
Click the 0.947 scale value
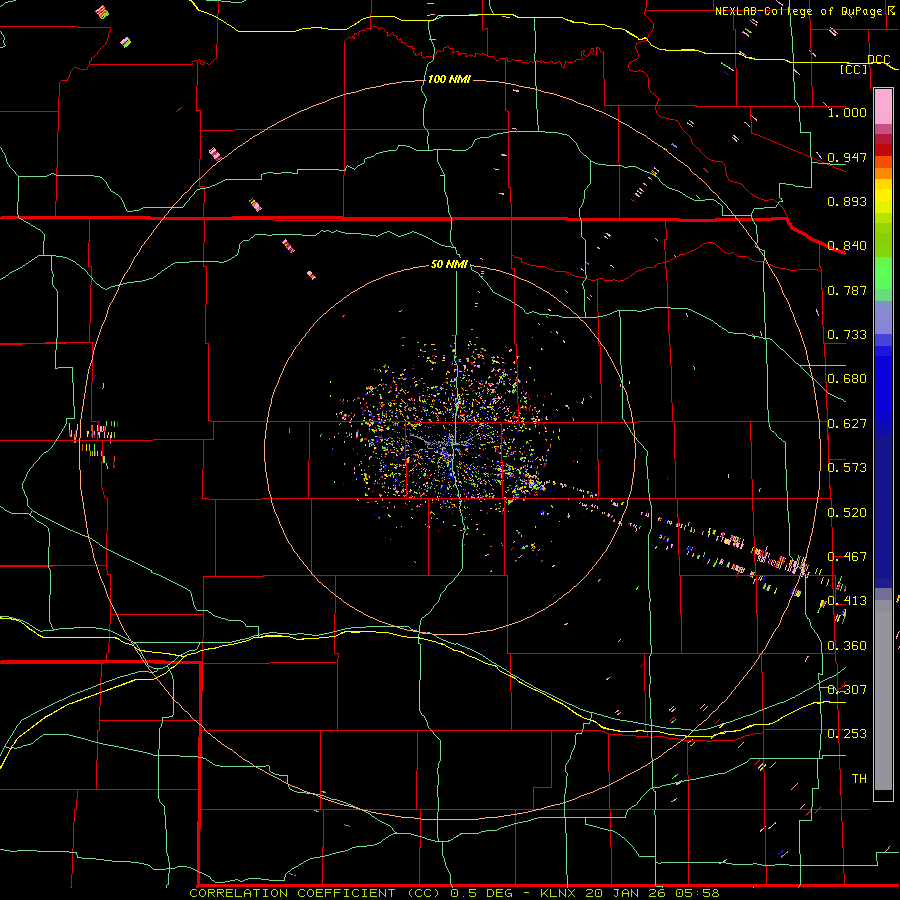[847, 157]
